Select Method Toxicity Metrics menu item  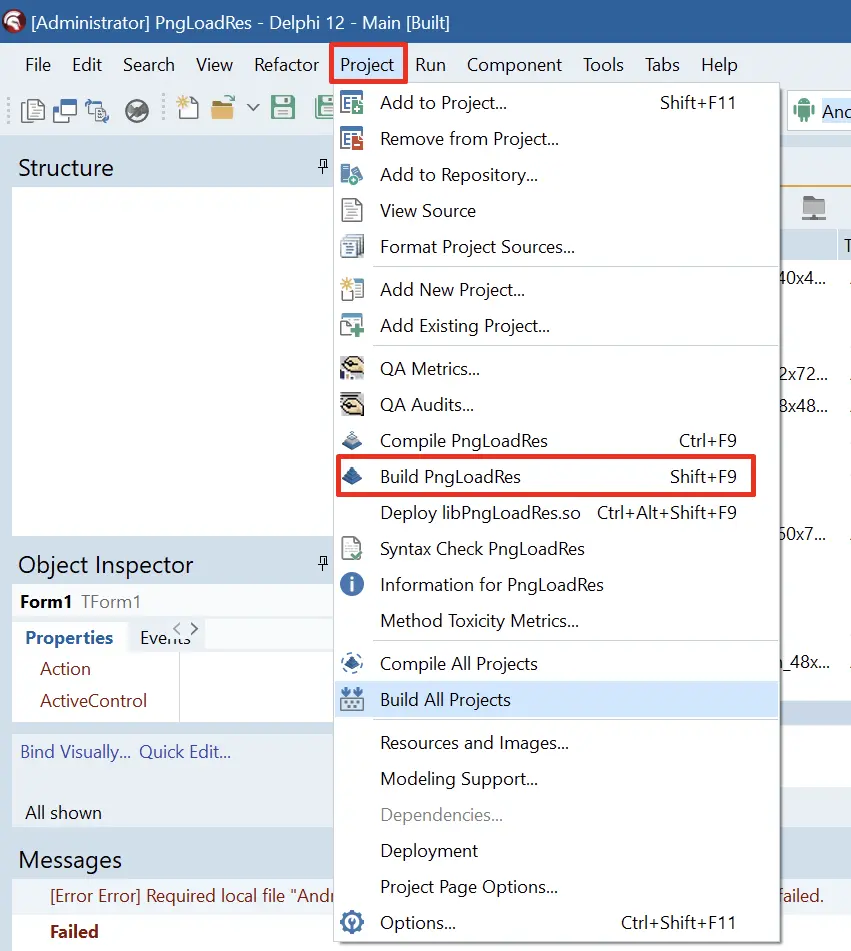[556, 620]
